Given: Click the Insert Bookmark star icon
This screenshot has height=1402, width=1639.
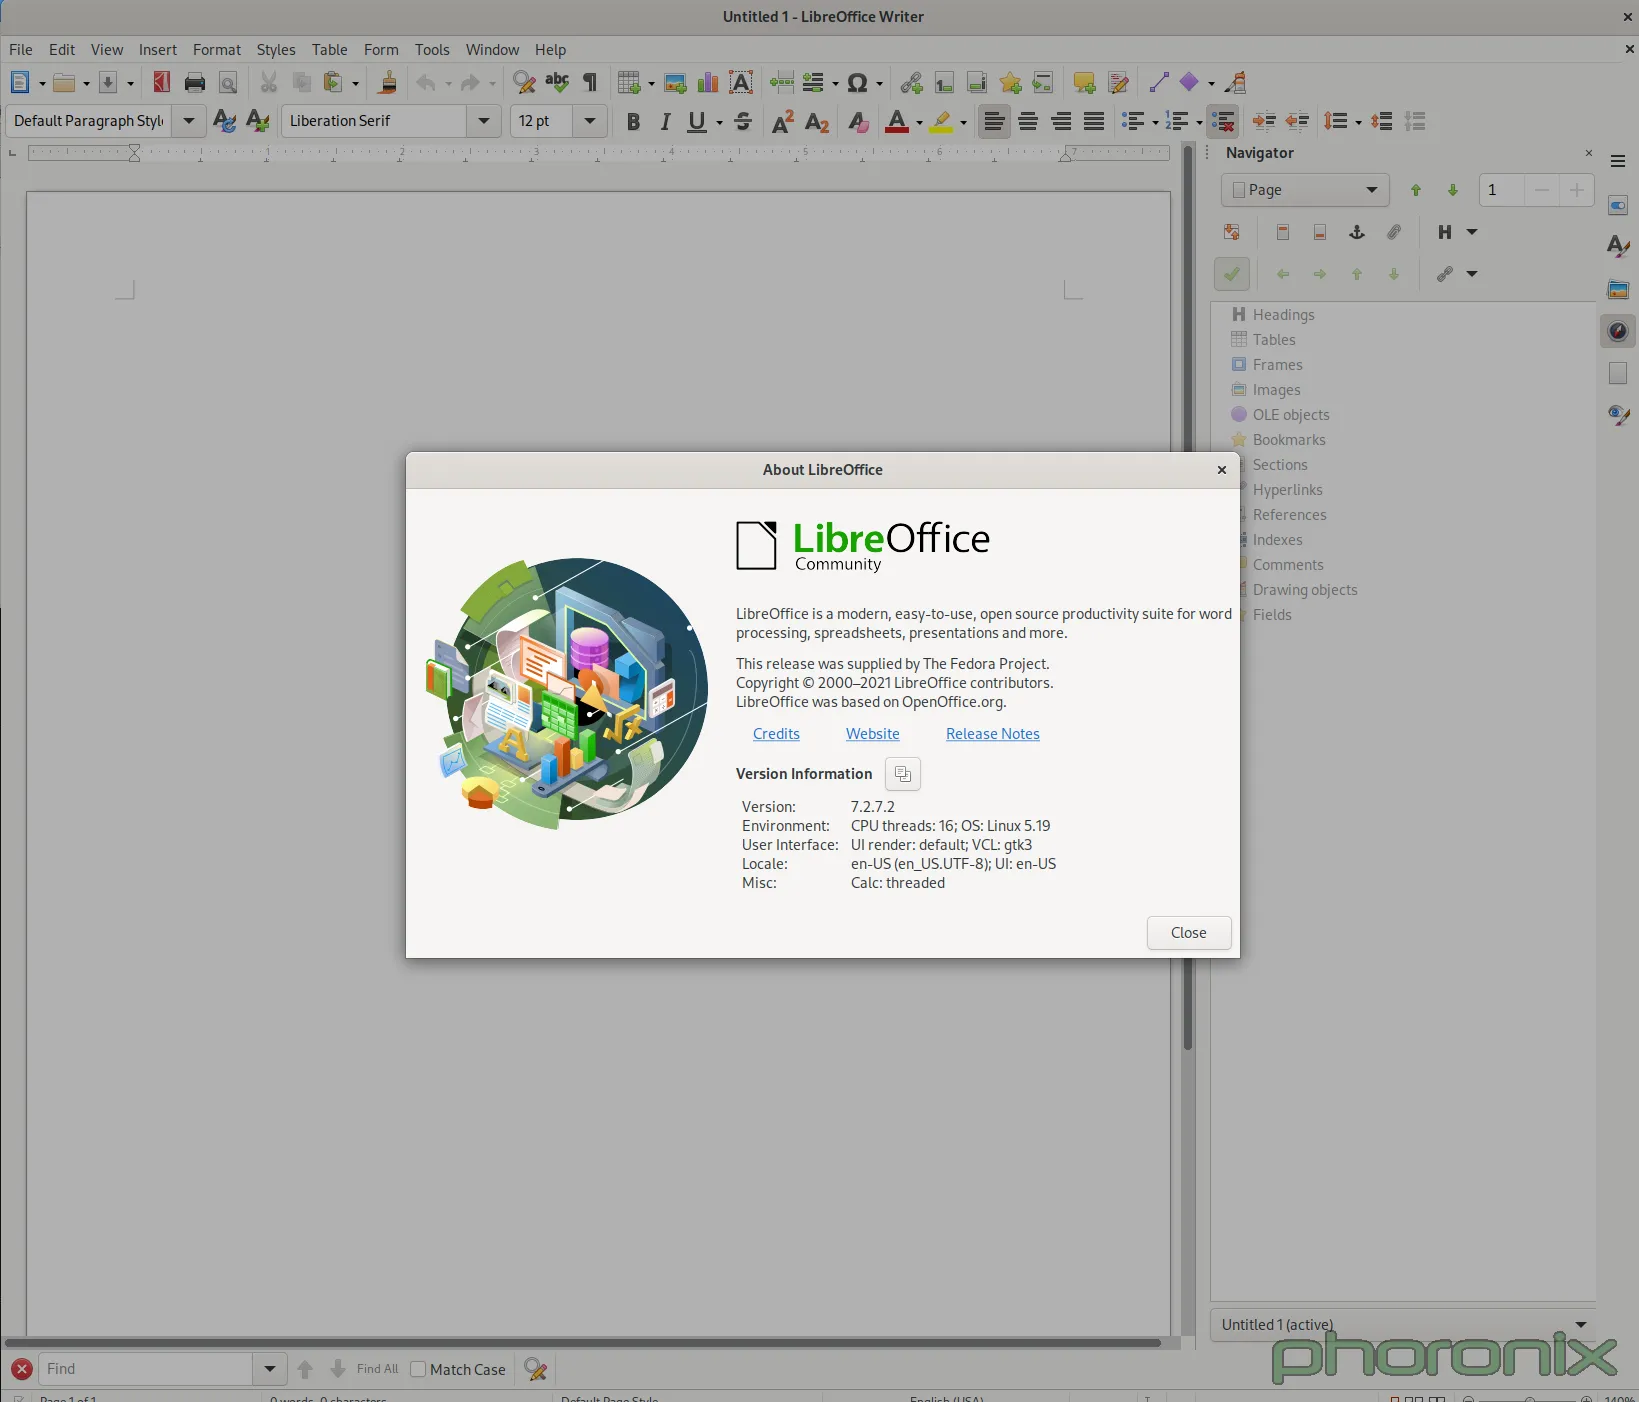Looking at the screenshot, I should [1010, 83].
